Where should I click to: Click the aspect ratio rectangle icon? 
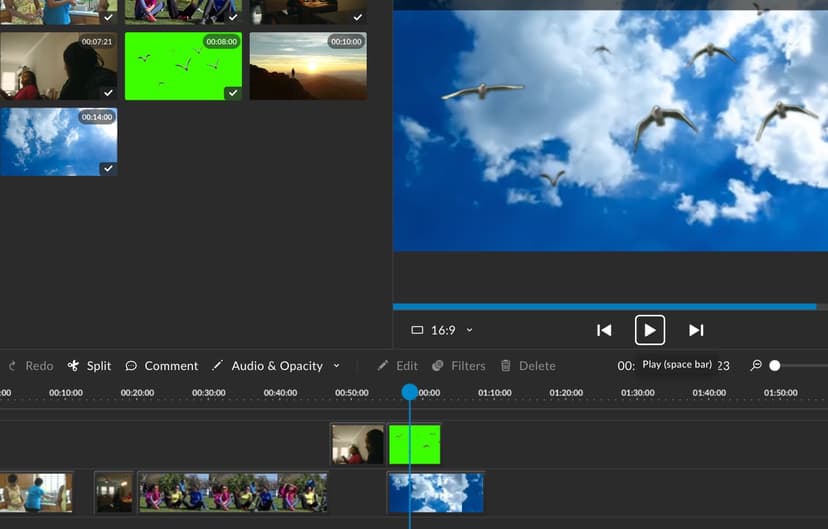(417, 330)
